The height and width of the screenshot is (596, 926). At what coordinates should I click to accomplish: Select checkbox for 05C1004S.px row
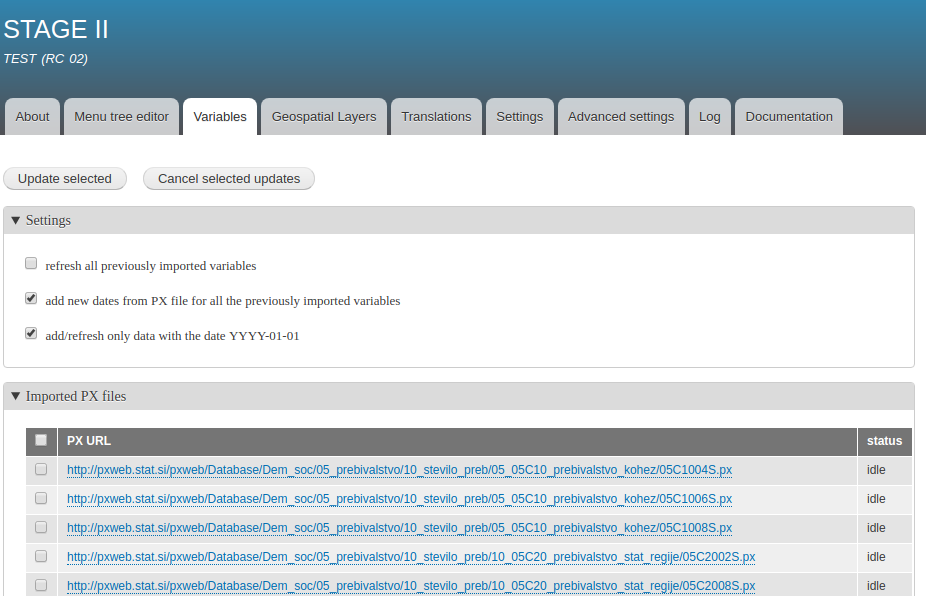pyautogui.click(x=41, y=469)
